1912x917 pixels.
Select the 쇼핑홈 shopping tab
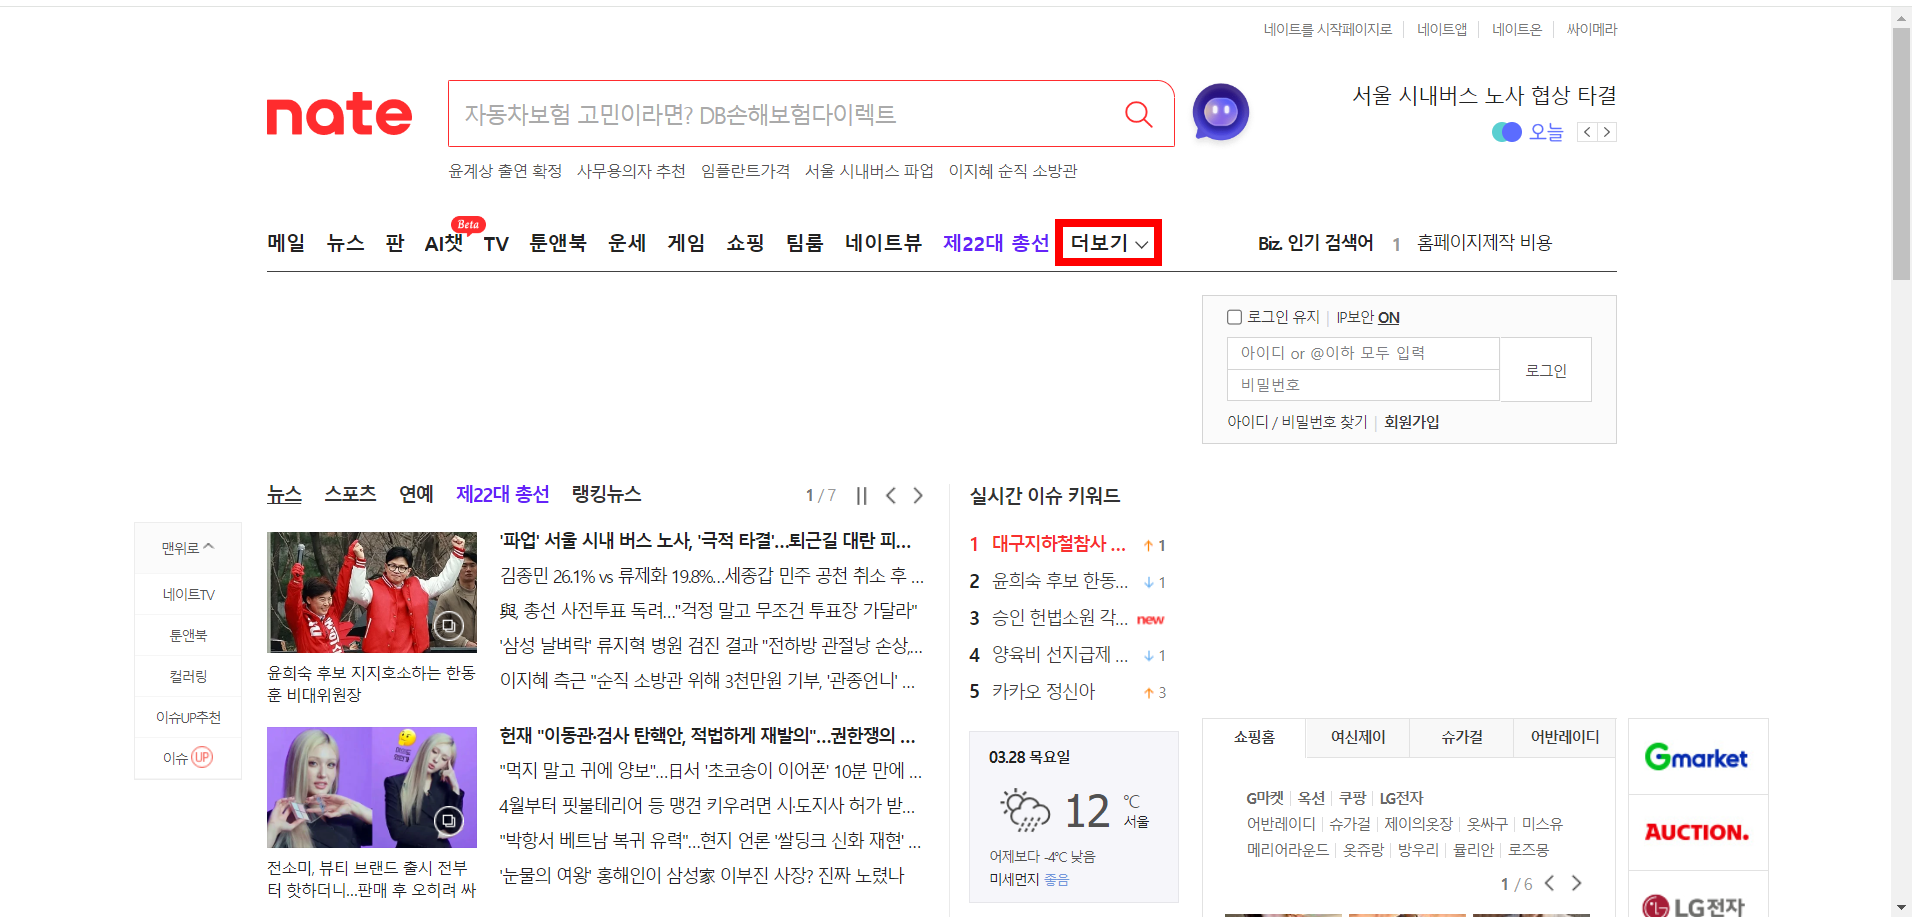click(1254, 737)
